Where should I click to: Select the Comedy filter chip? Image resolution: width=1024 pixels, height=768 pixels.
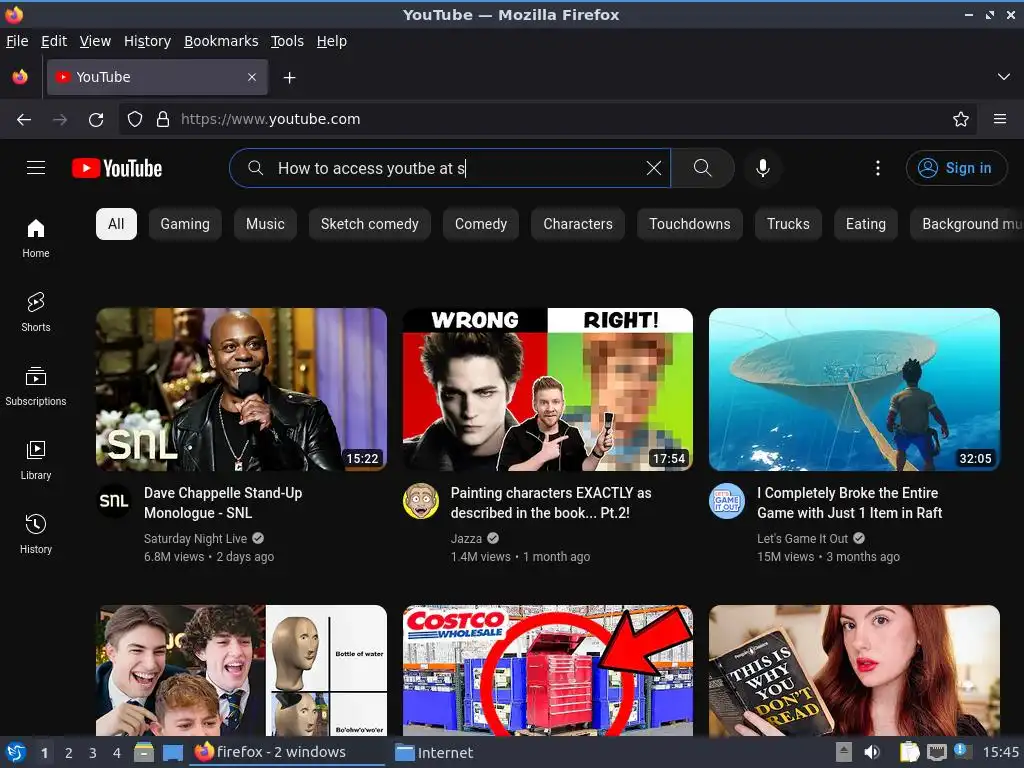coord(481,224)
